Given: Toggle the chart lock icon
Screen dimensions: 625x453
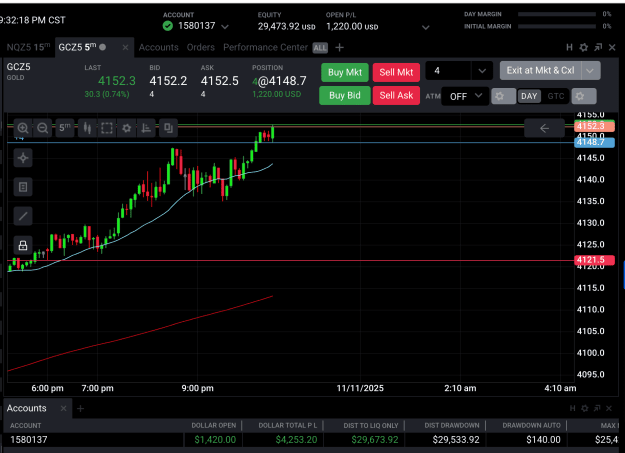Looking at the screenshot, I should 23,245.
